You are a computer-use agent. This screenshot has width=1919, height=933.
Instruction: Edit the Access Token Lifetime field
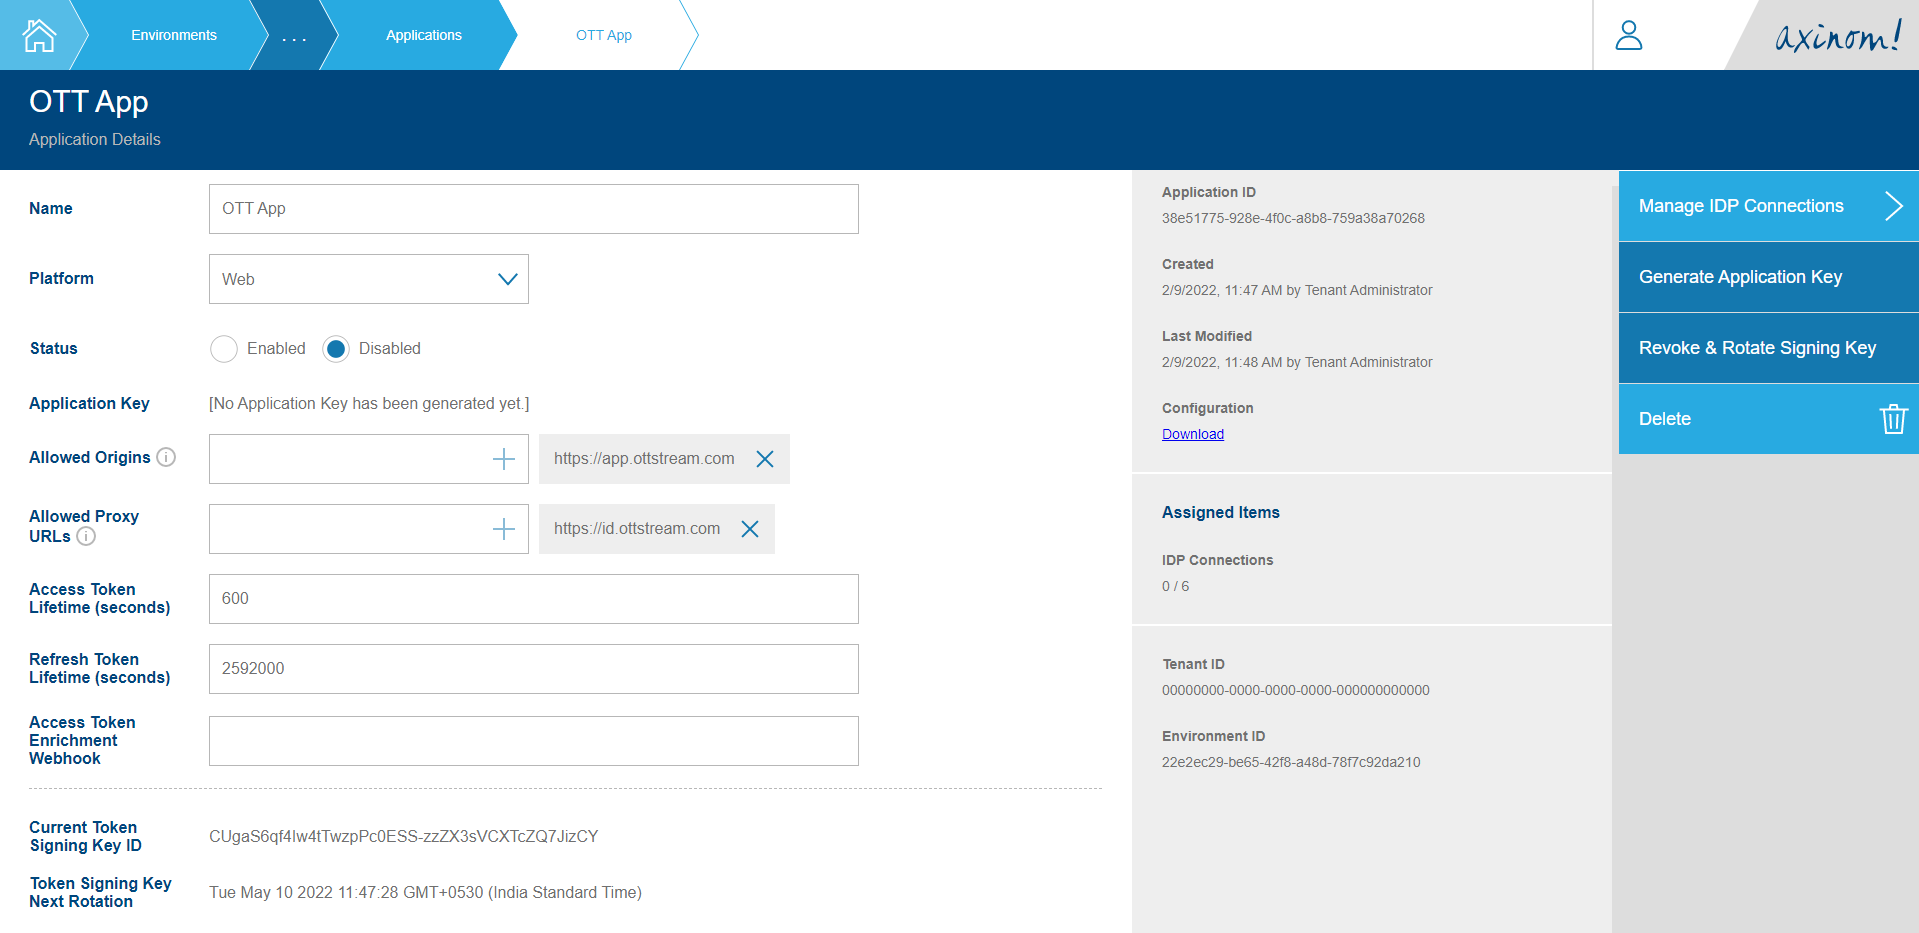(533, 598)
